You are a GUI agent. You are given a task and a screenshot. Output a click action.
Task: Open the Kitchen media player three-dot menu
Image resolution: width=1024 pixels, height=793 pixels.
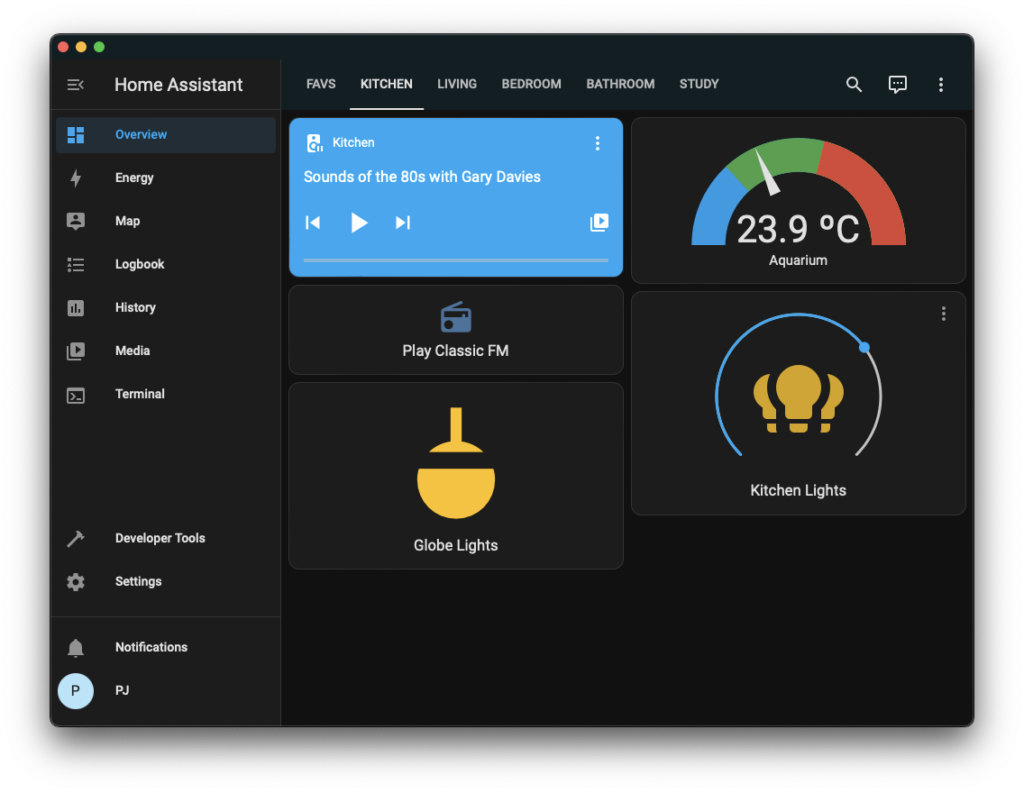pos(597,143)
